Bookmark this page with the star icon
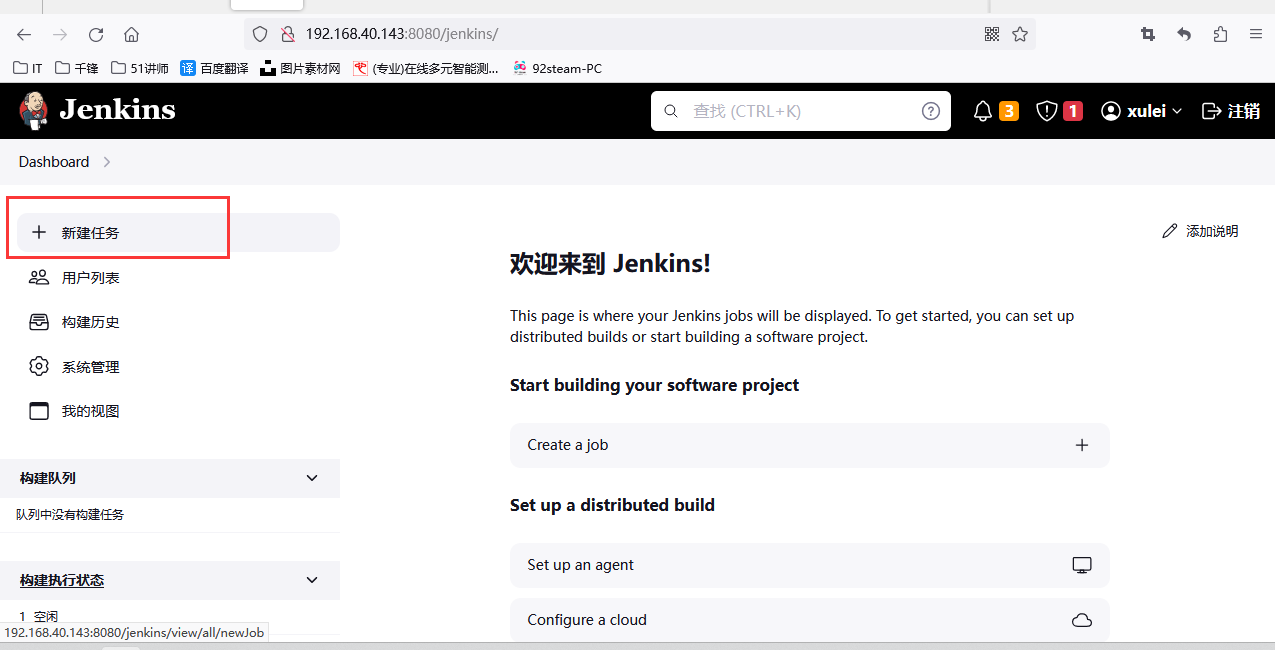The width and height of the screenshot is (1275, 650). [x=1020, y=34]
